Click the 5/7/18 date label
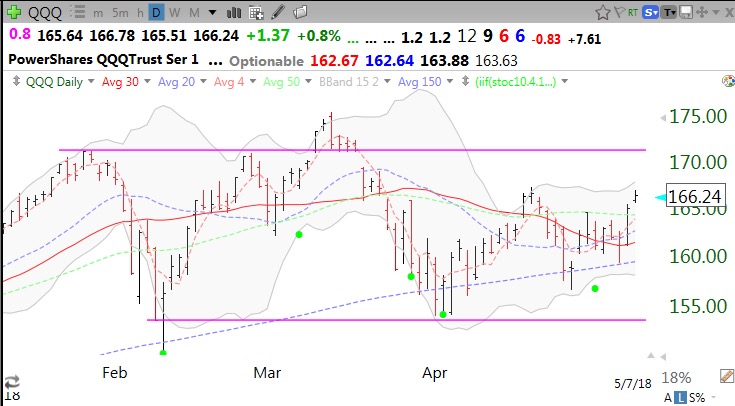Screen dimensions: 735x406 [x=633, y=384]
